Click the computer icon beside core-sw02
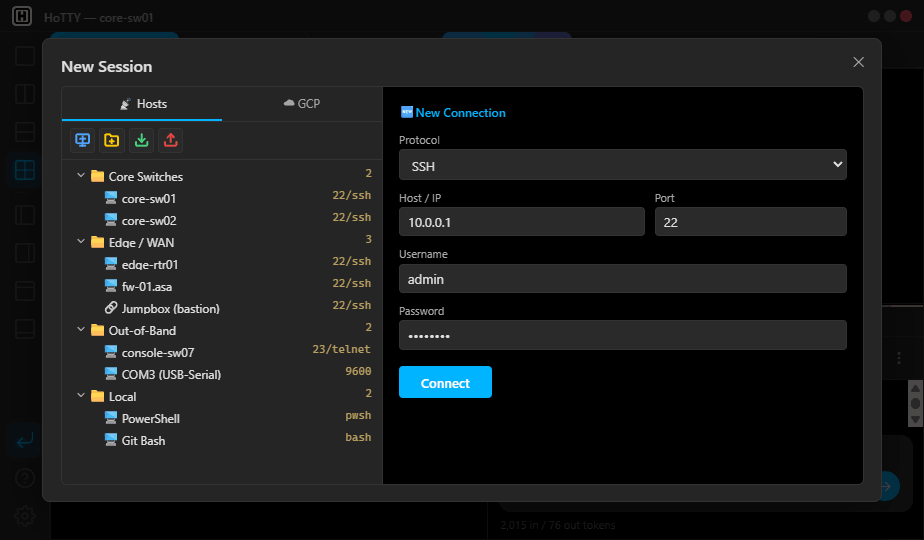The height and width of the screenshot is (540, 924). [x=111, y=220]
